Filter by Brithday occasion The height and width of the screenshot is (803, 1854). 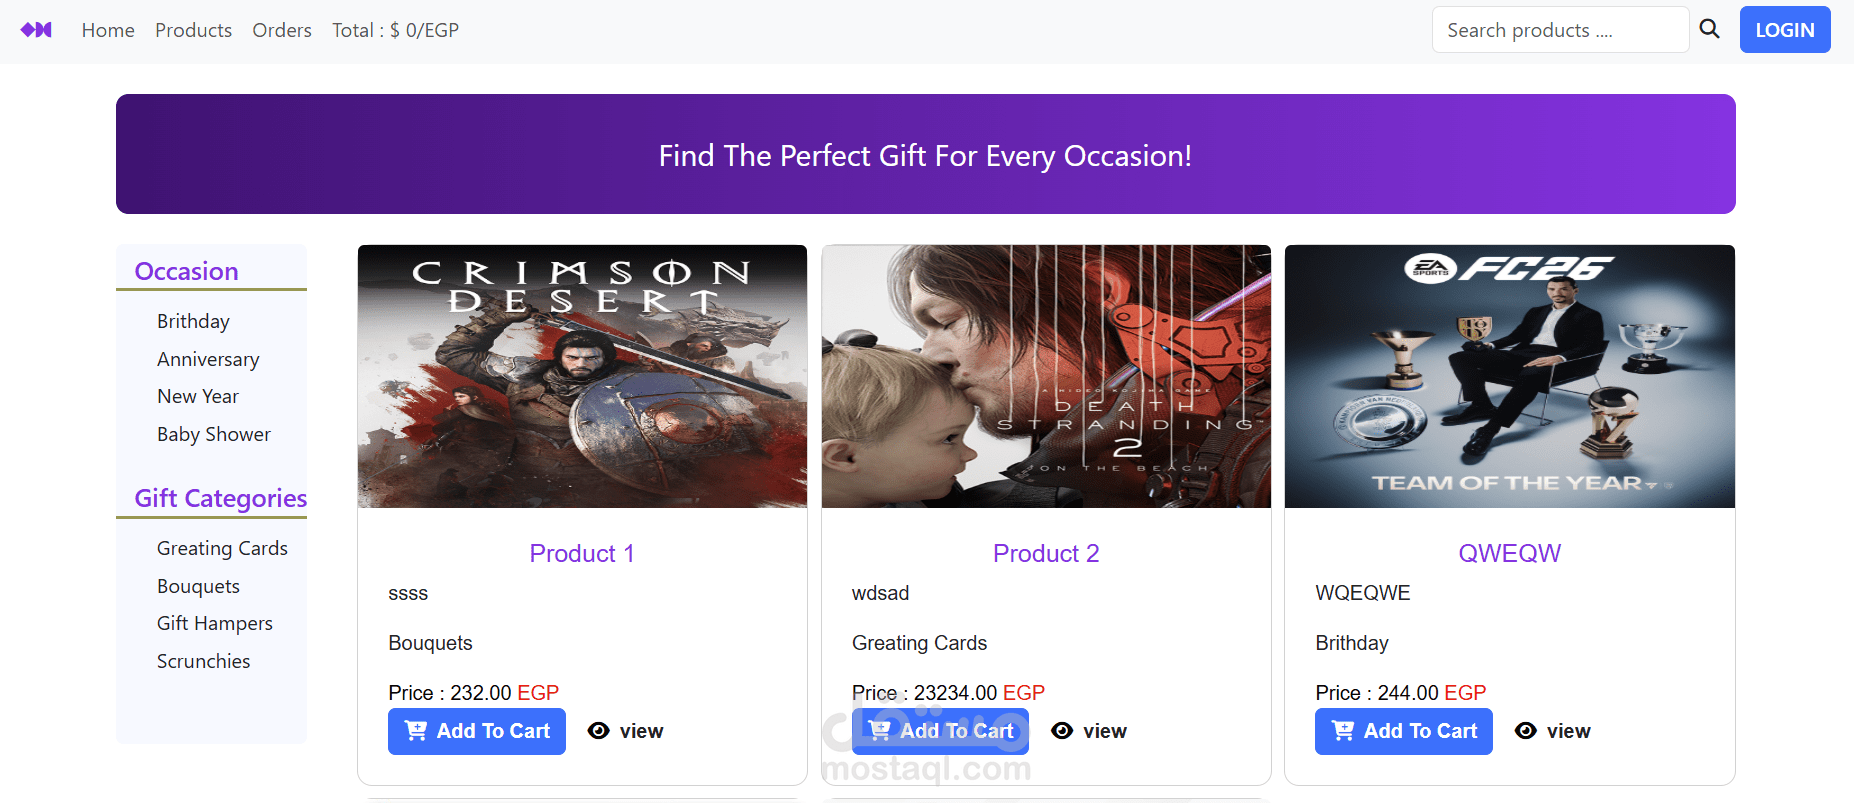pyautogui.click(x=193, y=321)
